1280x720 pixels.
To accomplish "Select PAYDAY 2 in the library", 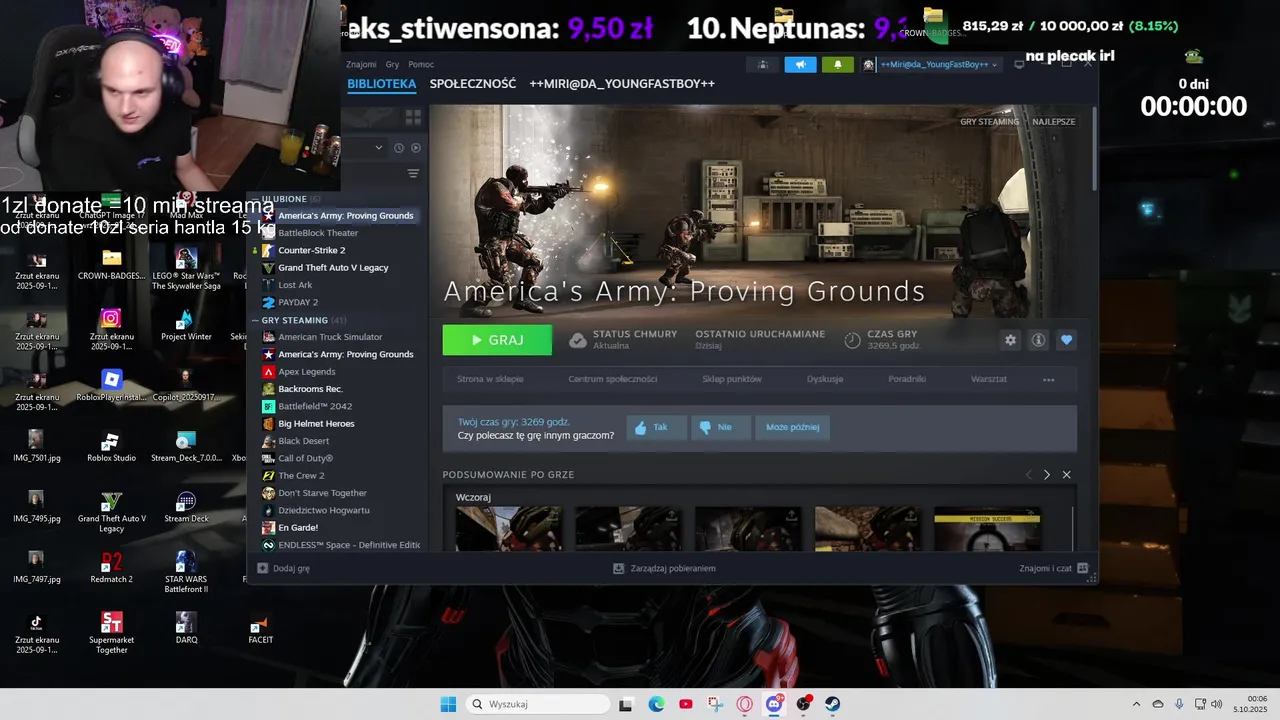I will point(298,302).
